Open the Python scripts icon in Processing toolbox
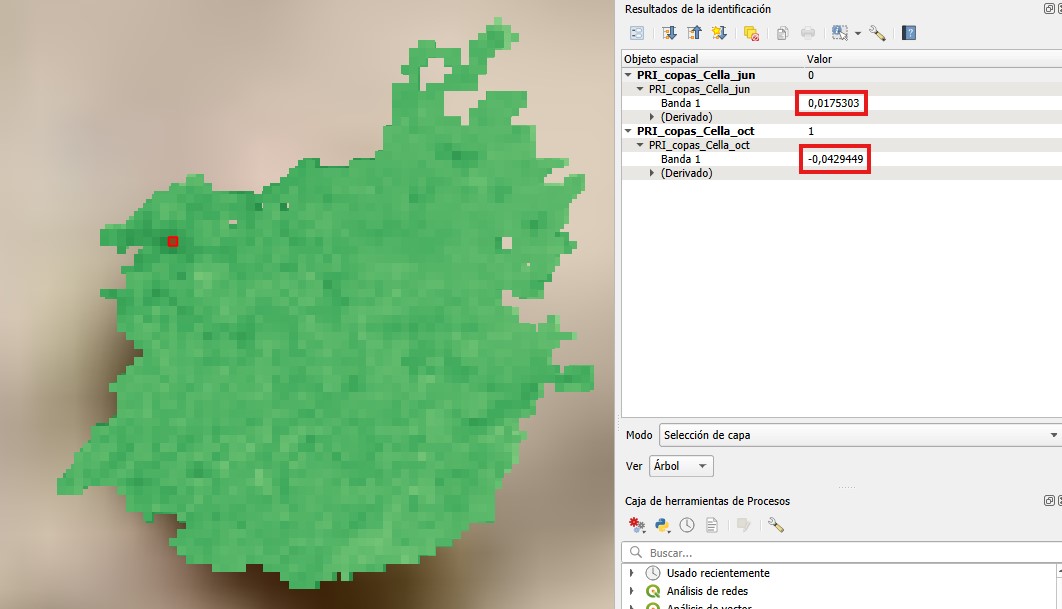1062x609 pixels. coord(662,525)
